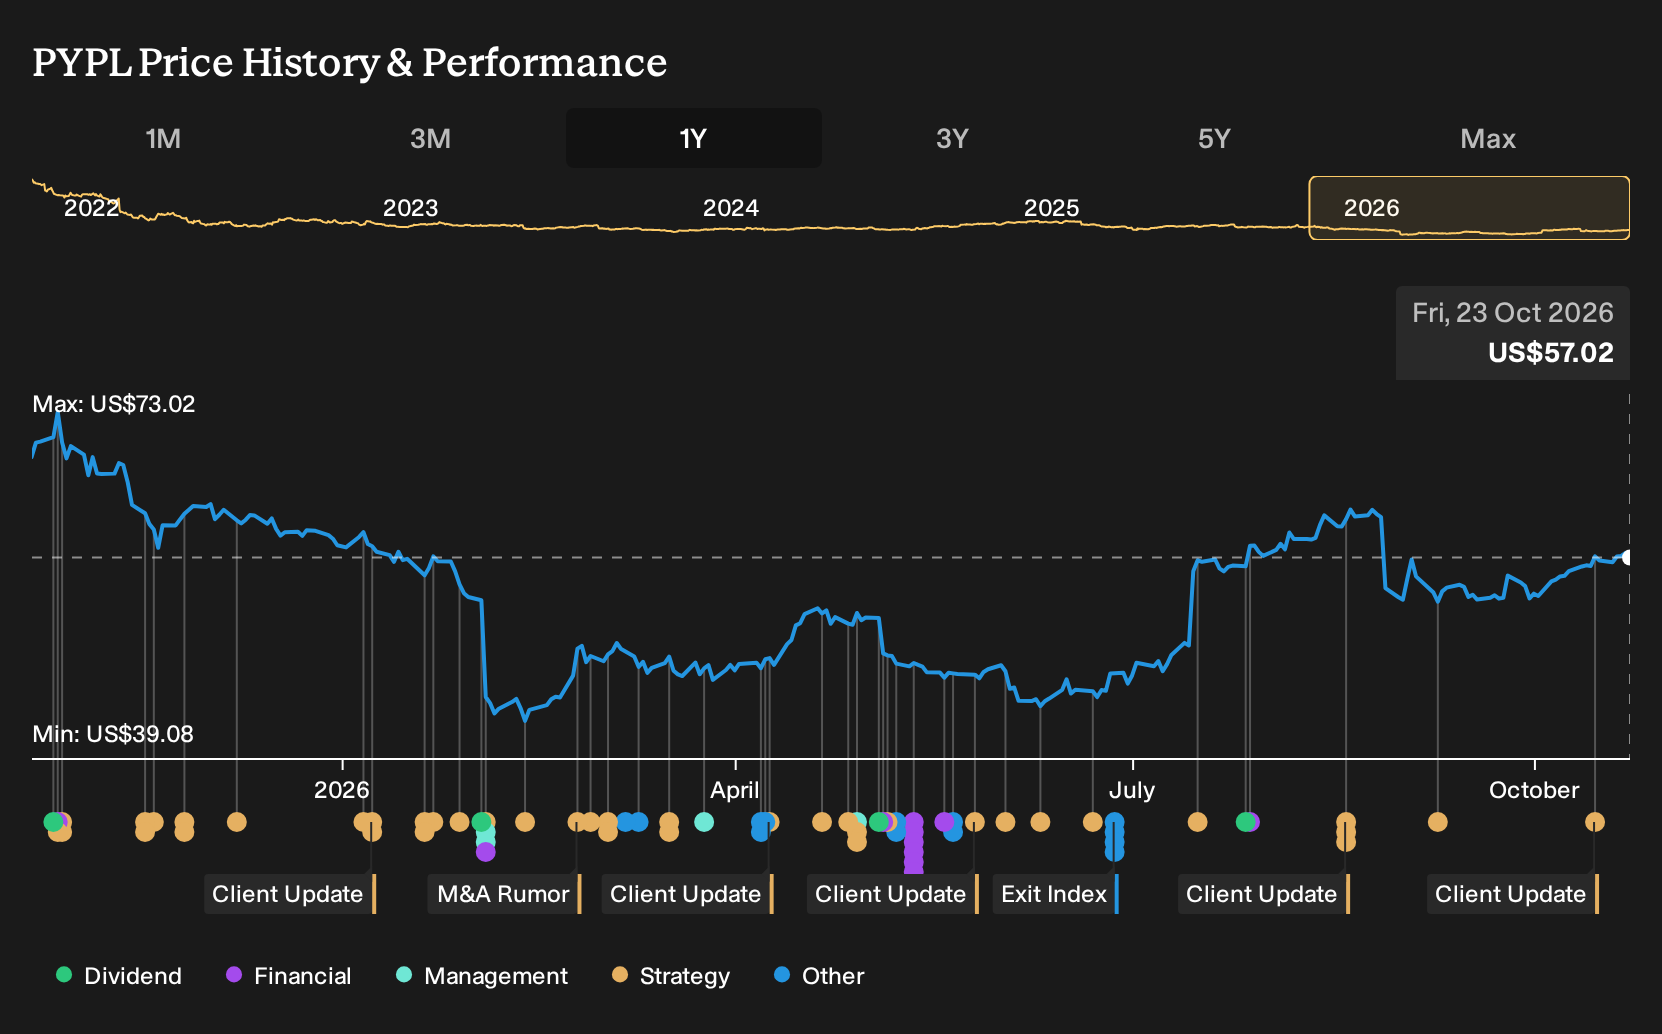The image size is (1662, 1034).
Task: Select the 3M time range tab
Action: pos(430,138)
